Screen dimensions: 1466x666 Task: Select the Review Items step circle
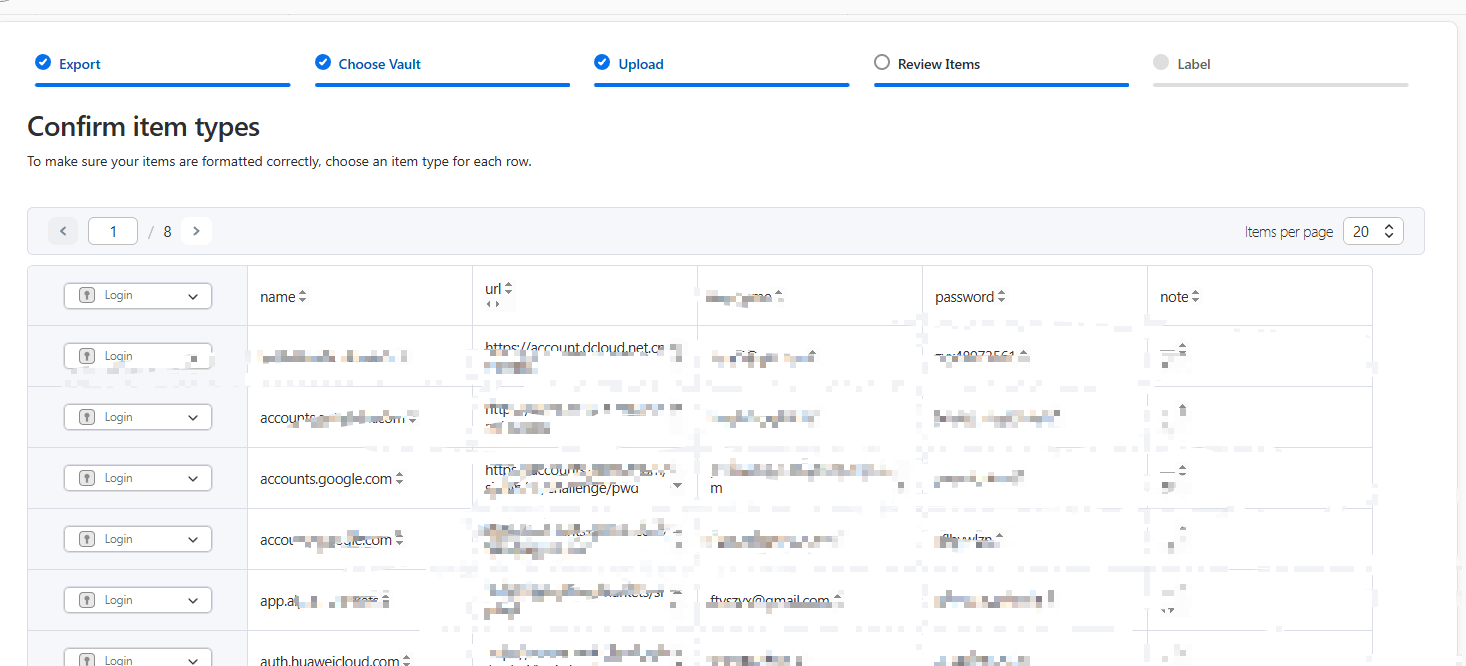pos(881,63)
